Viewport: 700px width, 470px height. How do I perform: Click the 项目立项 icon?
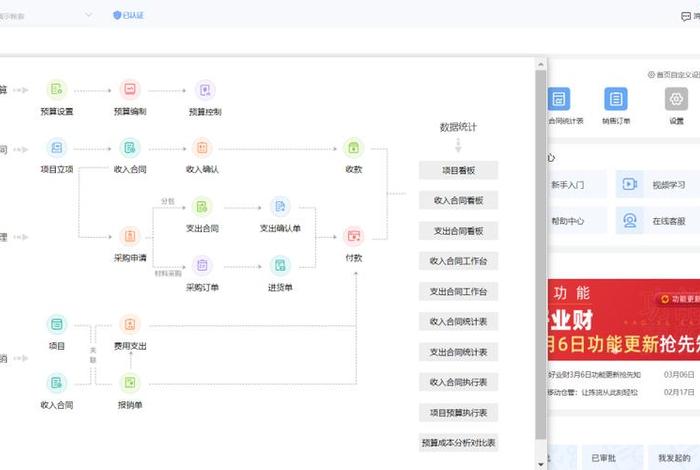coord(57,148)
